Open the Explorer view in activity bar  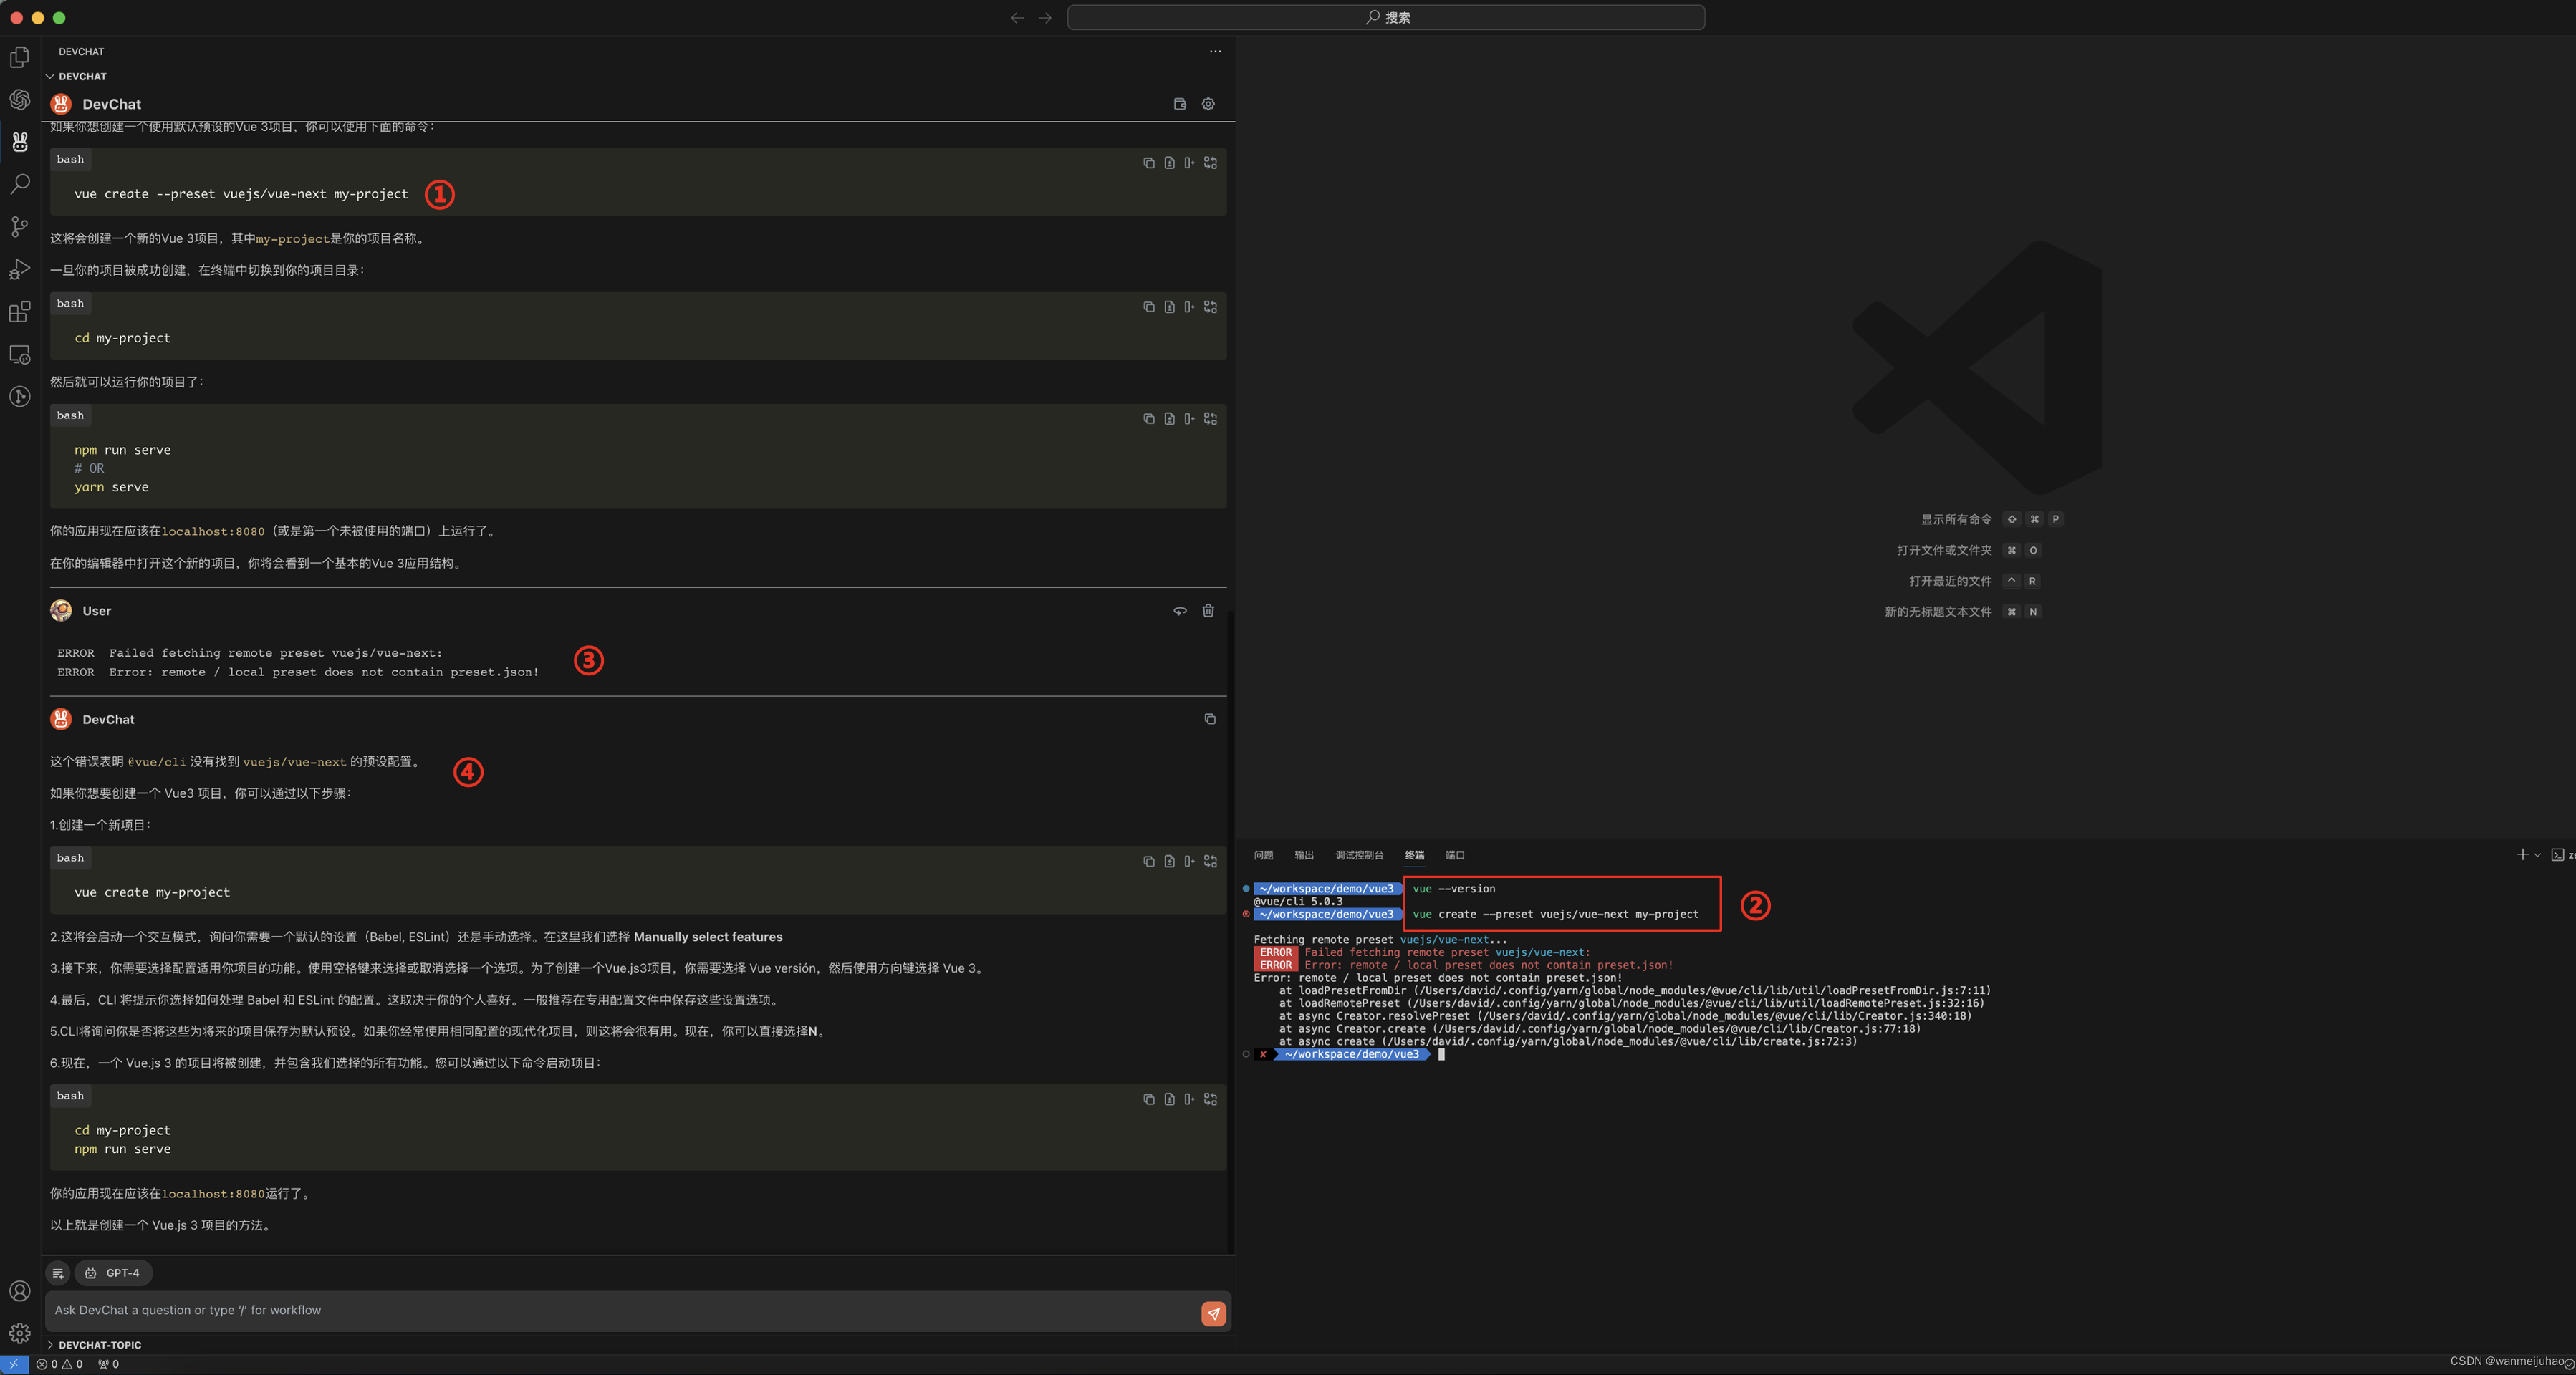point(20,57)
